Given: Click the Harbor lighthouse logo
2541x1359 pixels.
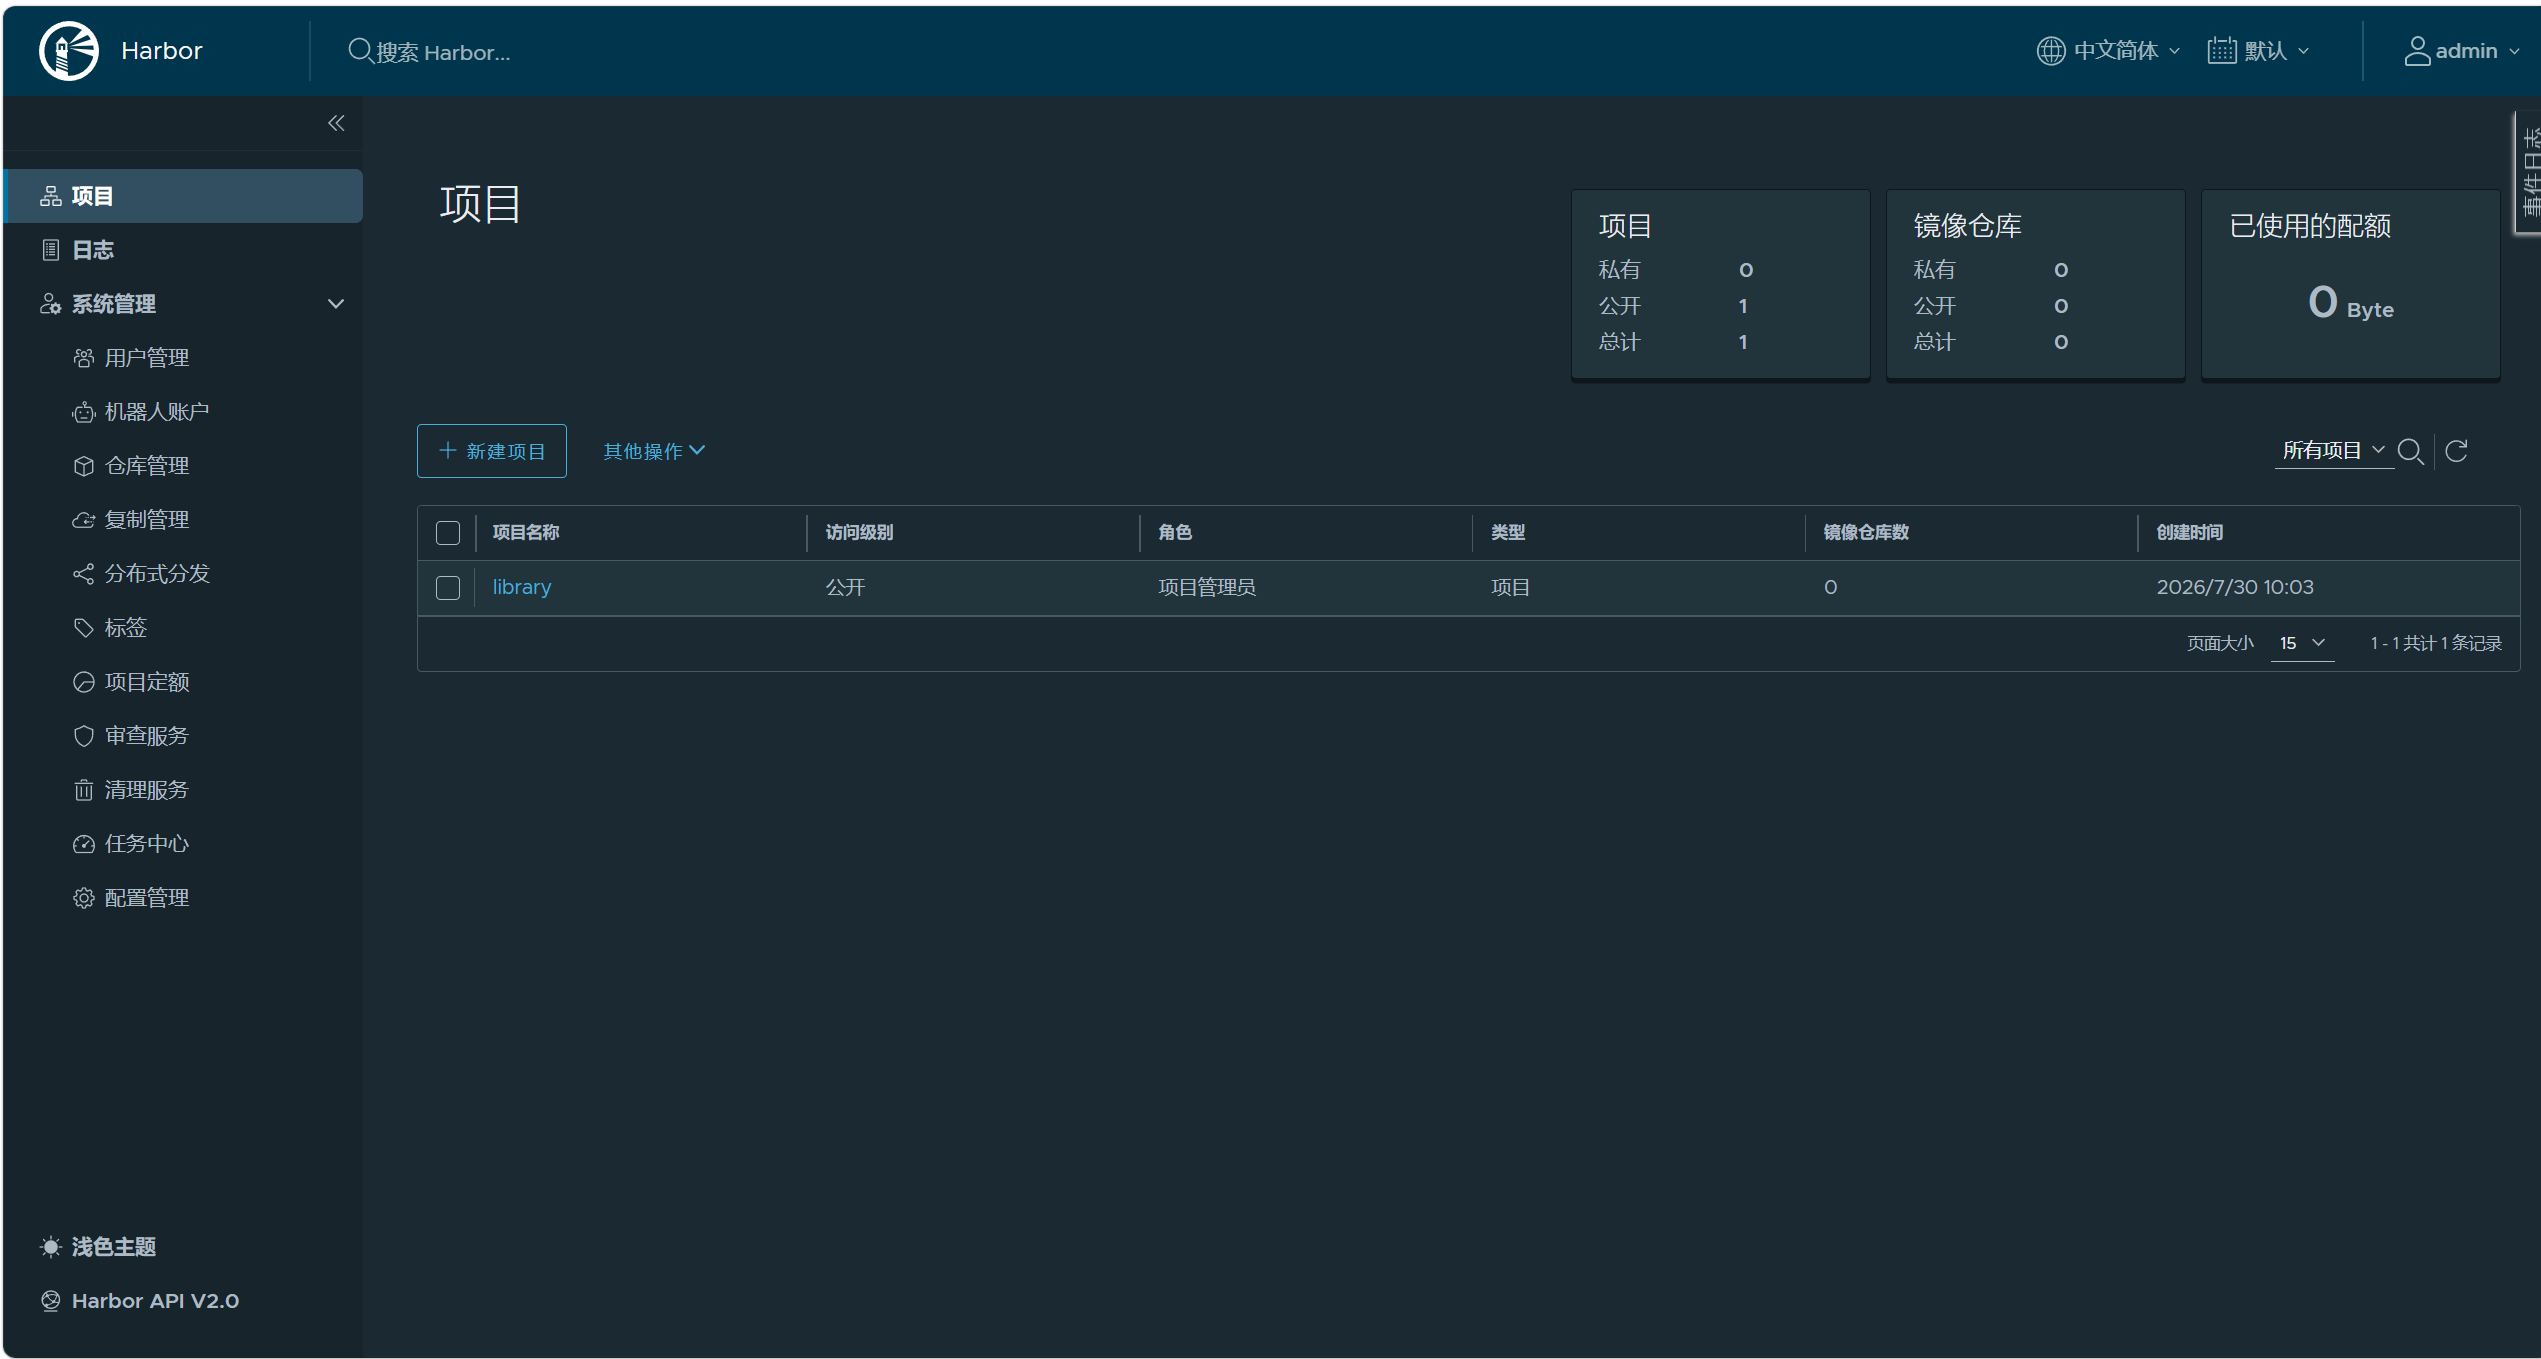Looking at the screenshot, I should pos(68,50).
